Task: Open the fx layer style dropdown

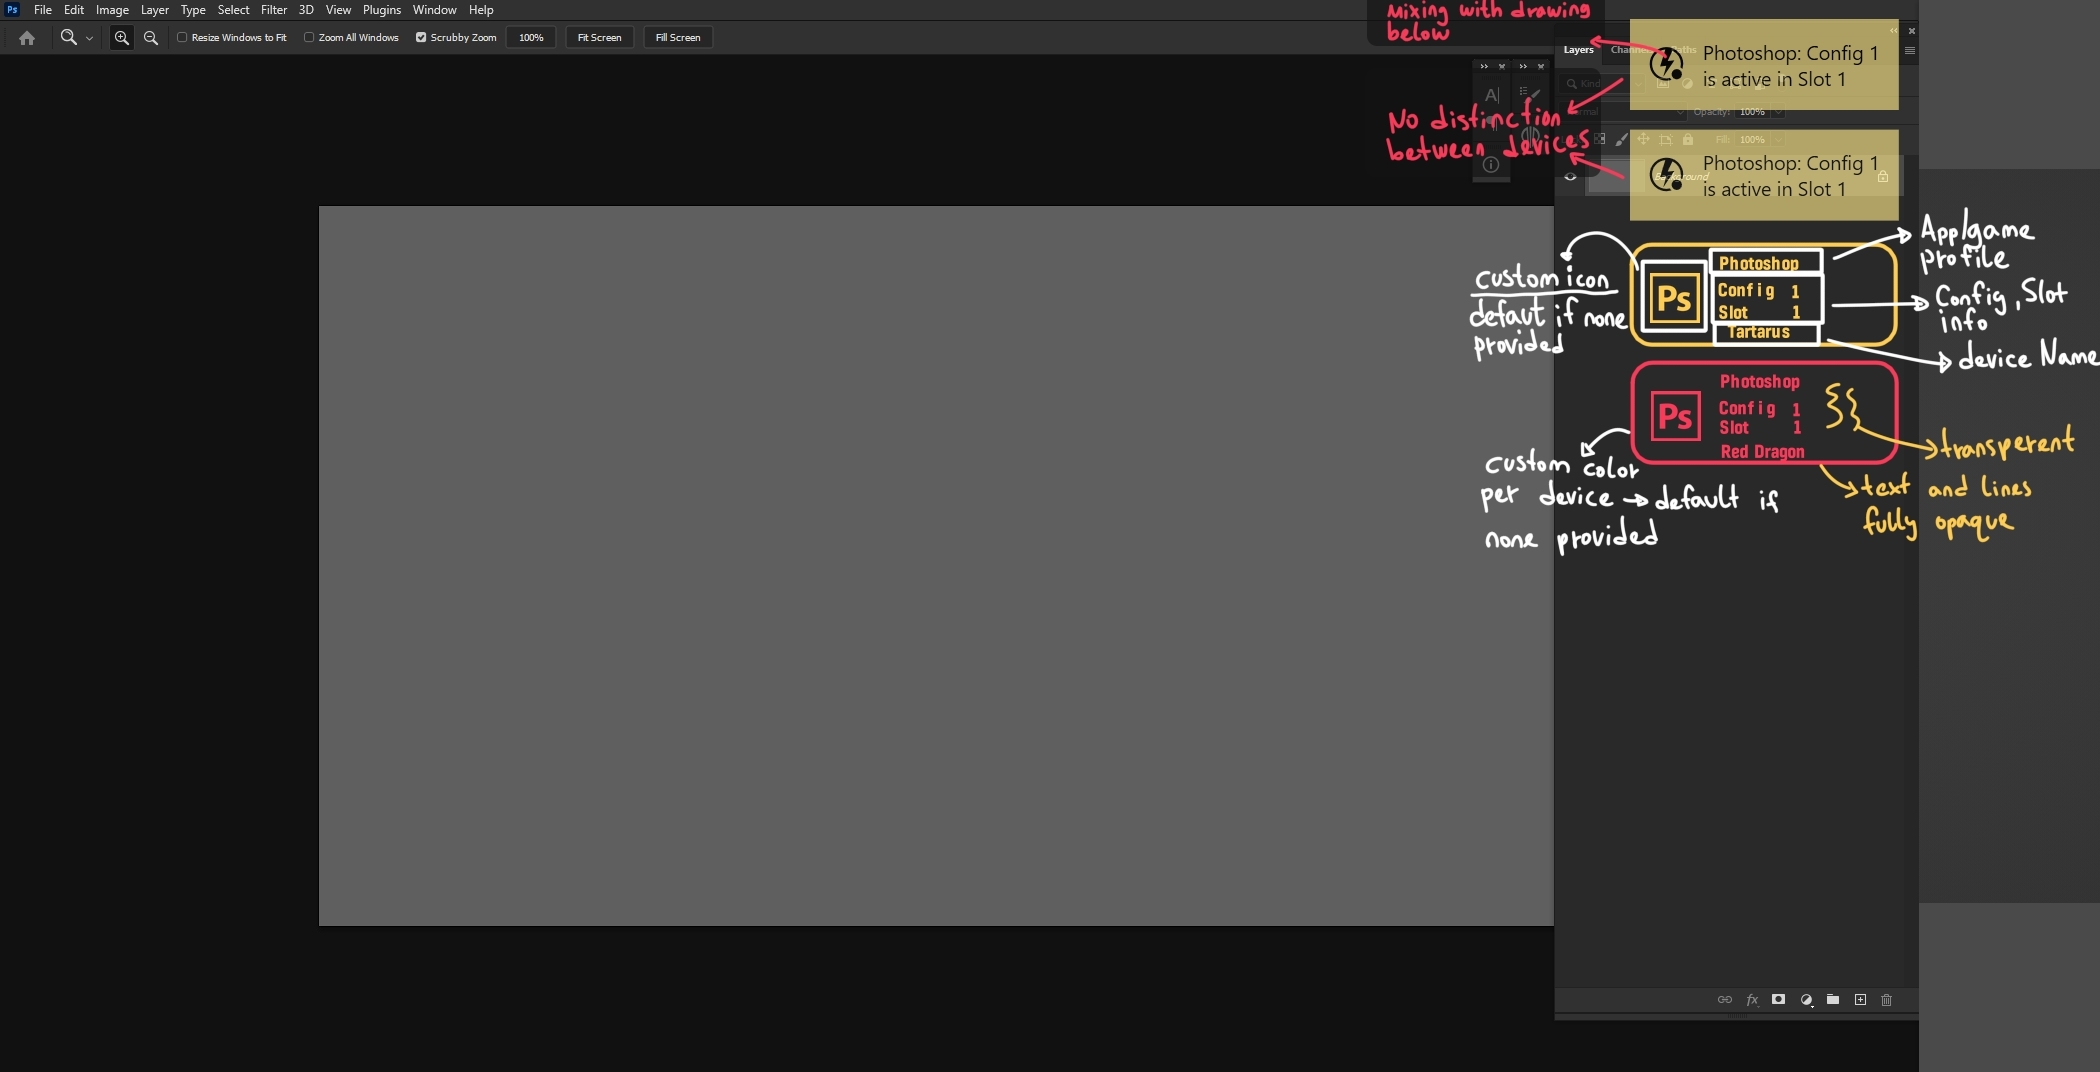Action: [x=1752, y=999]
